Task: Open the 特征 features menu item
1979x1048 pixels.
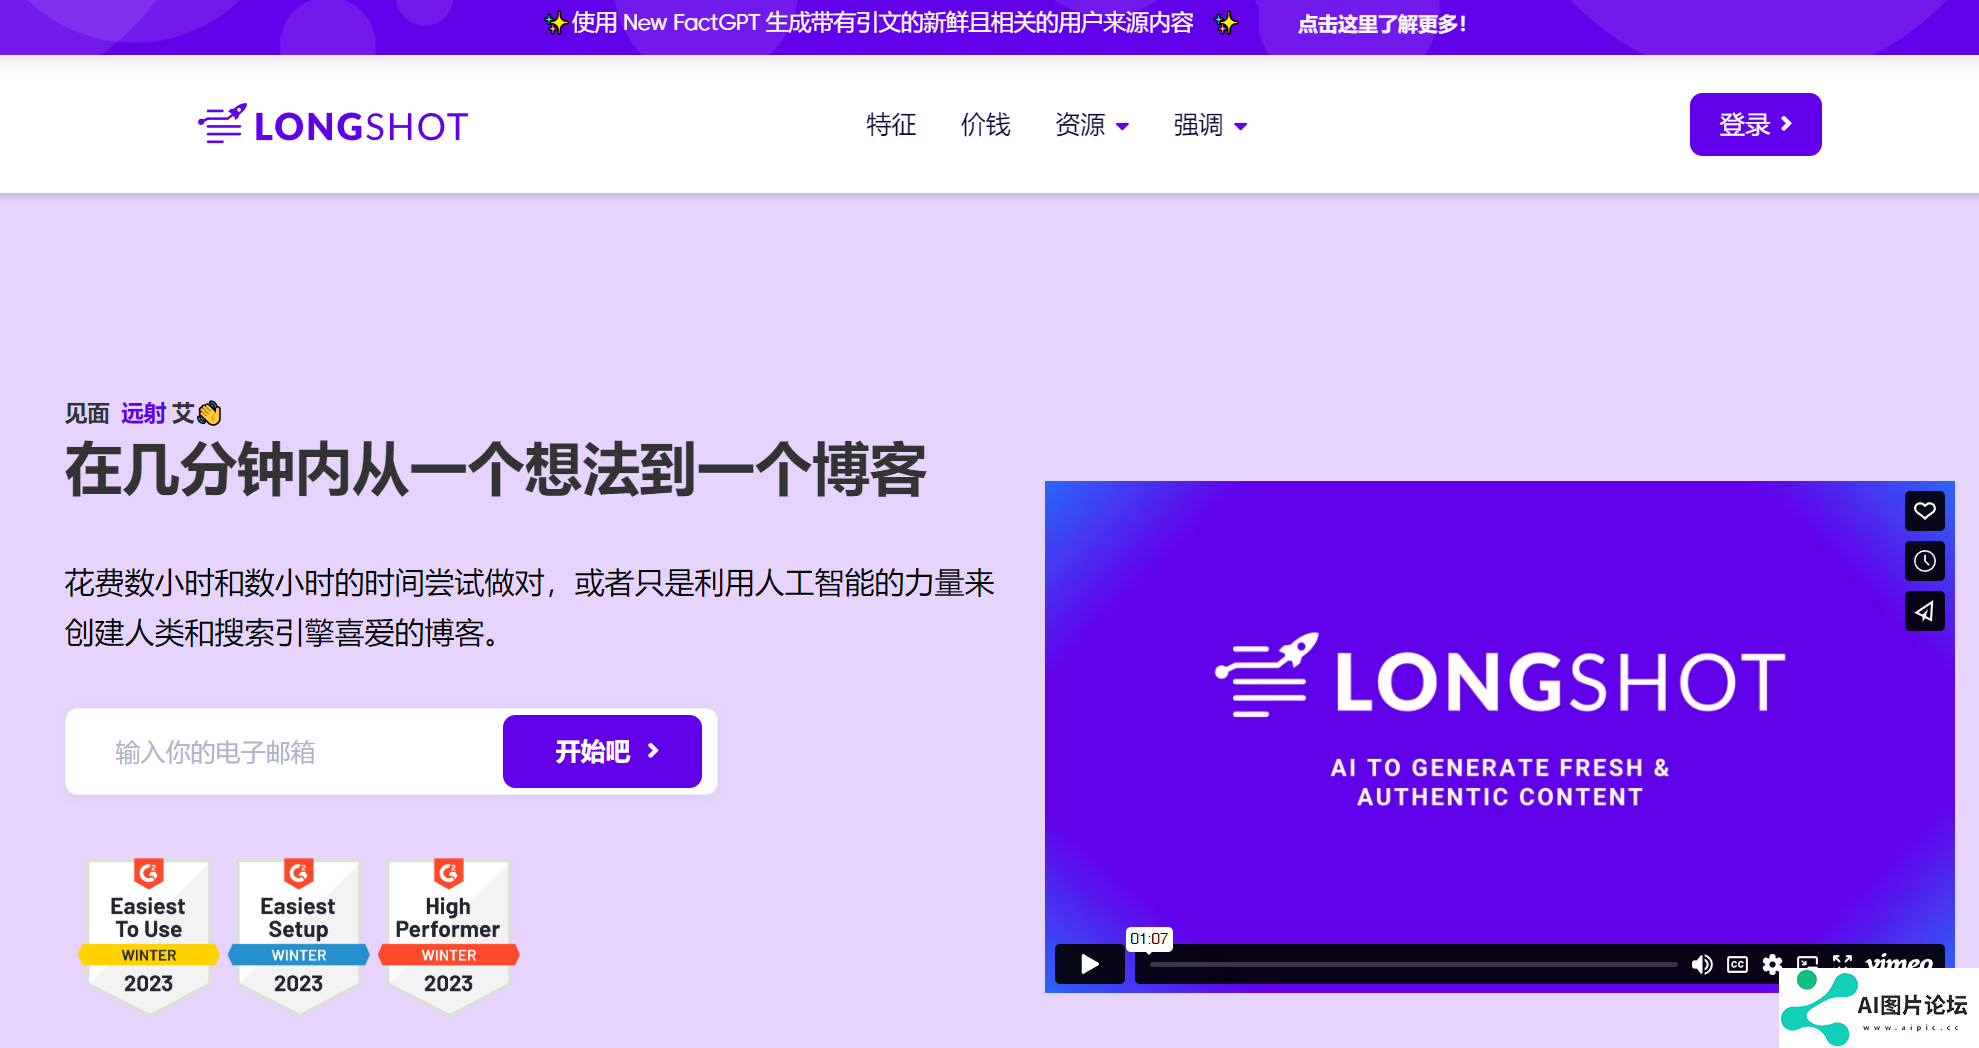Action: tap(891, 125)
